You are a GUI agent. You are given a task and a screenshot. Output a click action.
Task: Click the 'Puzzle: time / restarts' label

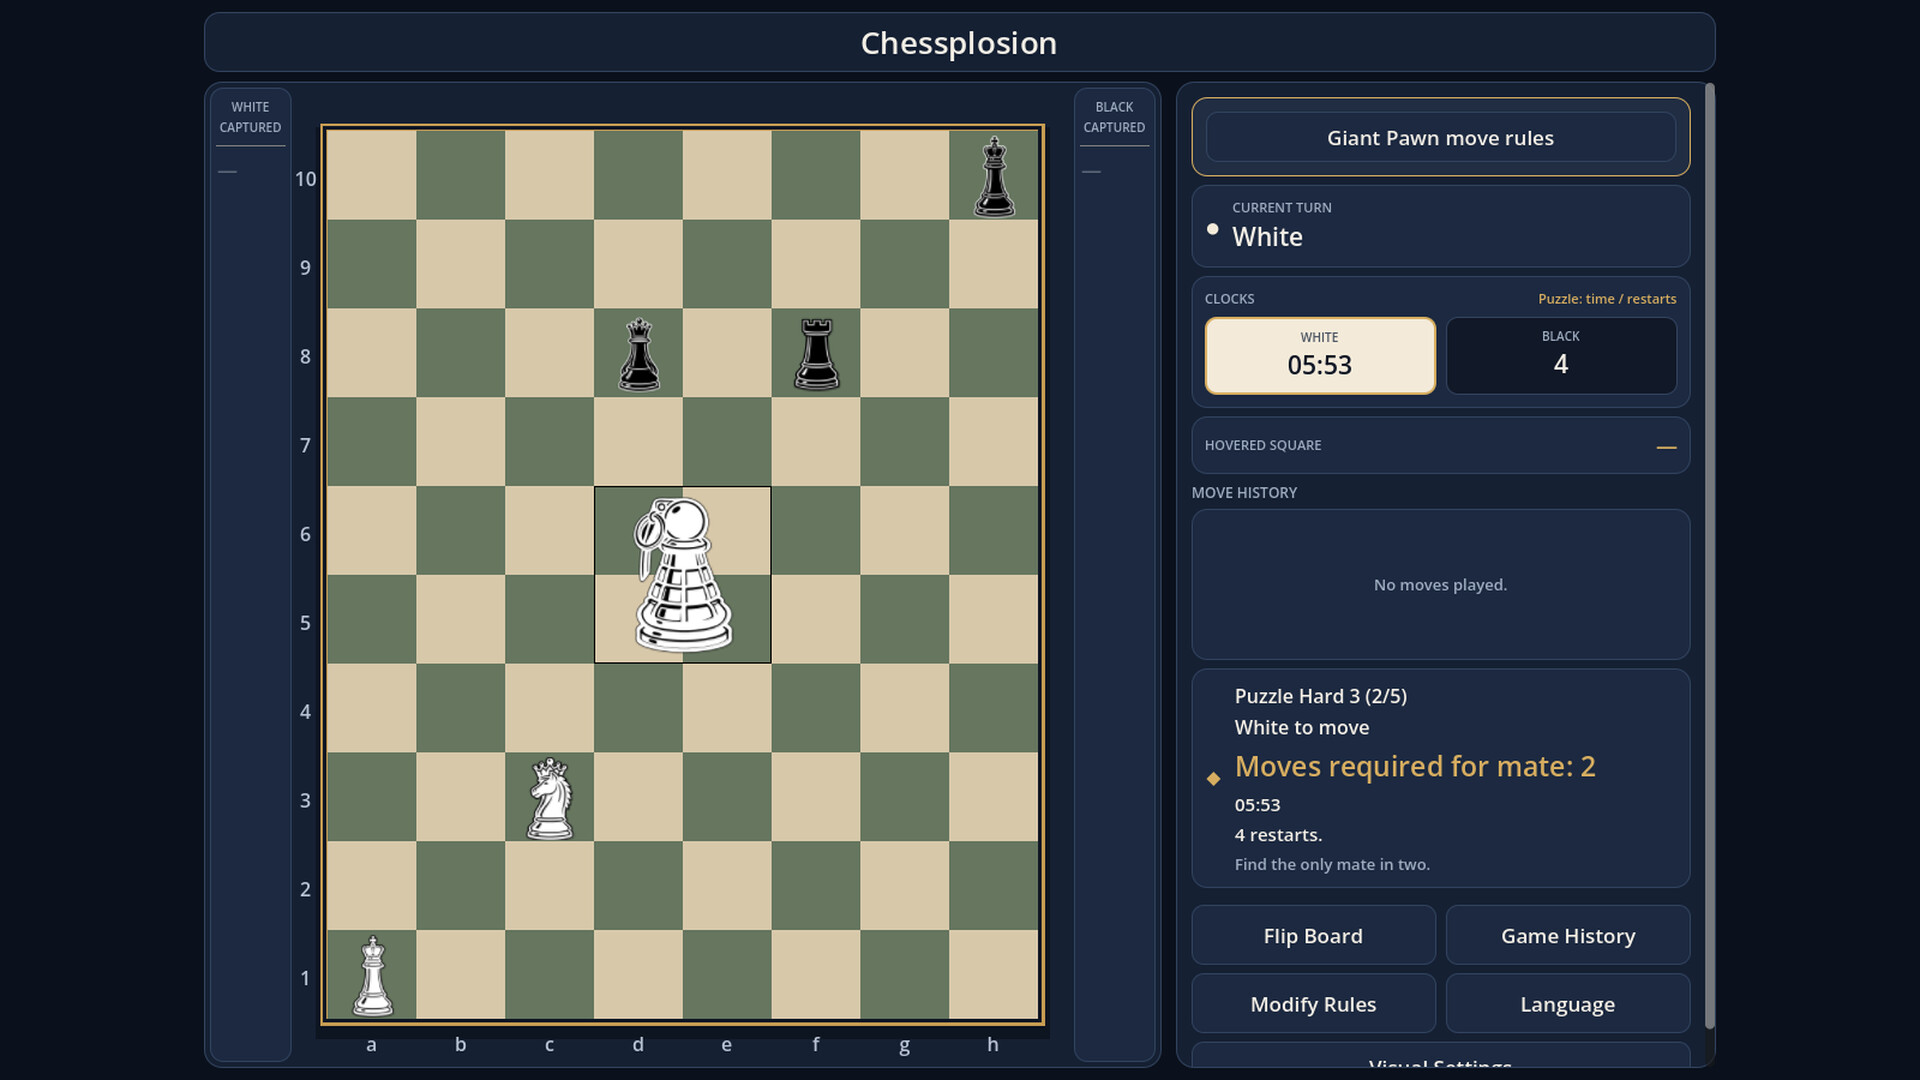pos(1607,299)
